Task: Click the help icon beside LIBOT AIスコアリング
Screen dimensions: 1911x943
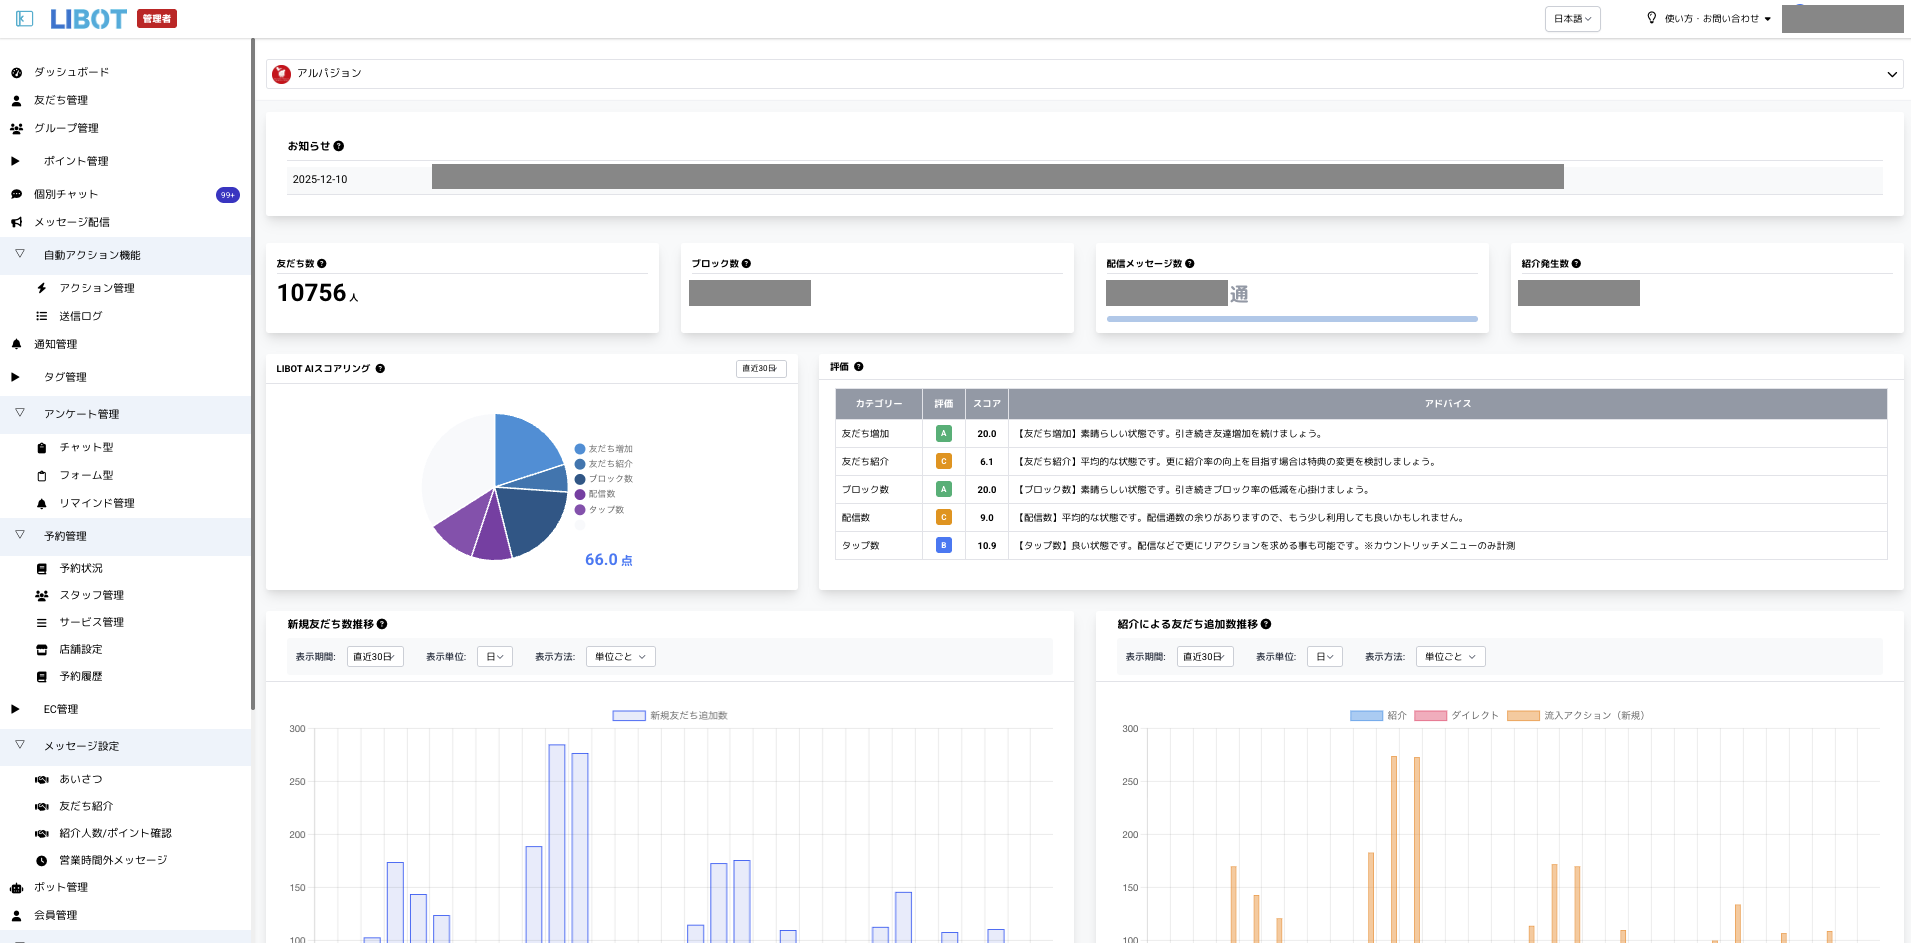Action: (x=380, y=369)
